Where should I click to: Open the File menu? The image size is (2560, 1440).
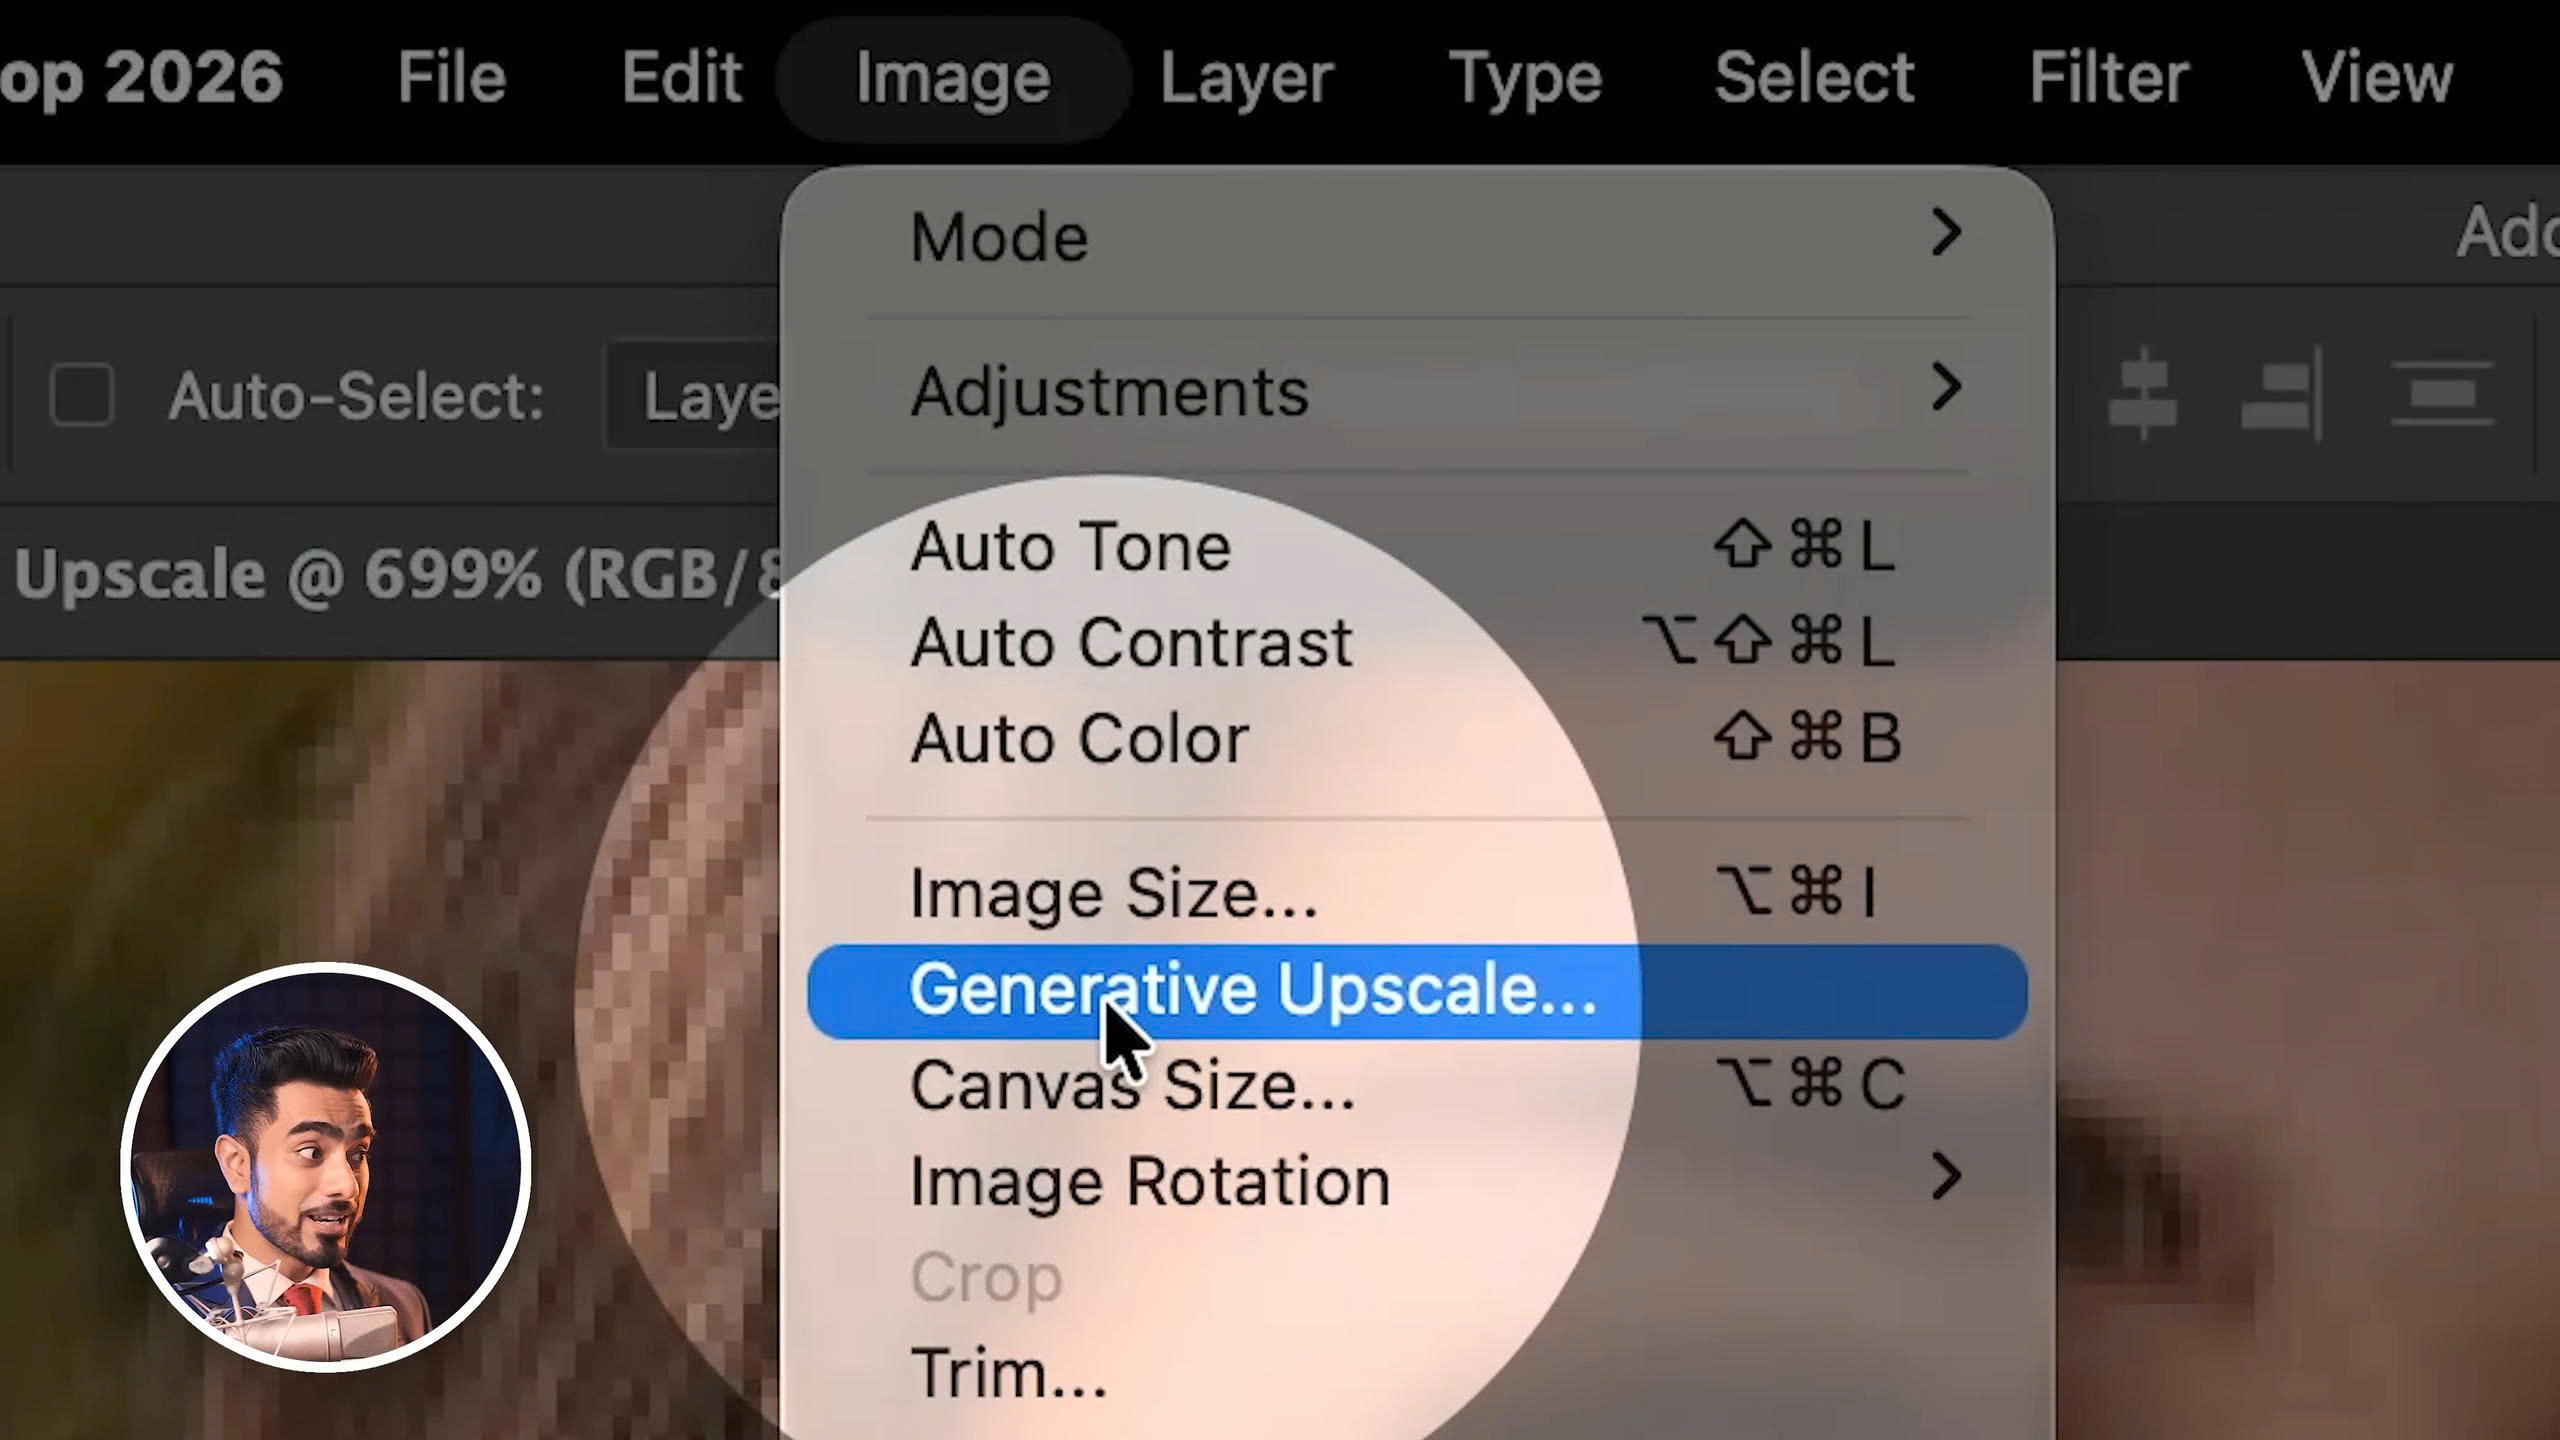[x=452, y=78]
